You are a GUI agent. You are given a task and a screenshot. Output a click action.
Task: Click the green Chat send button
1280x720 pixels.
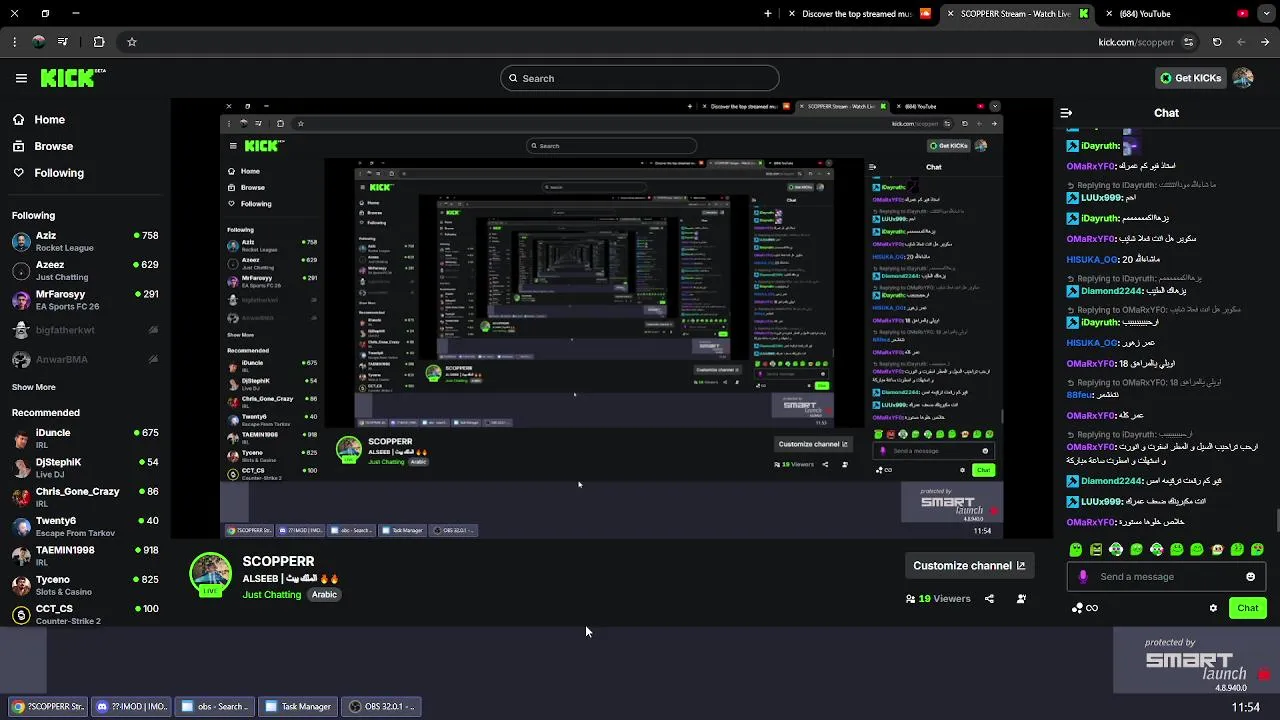point(1247,608)
